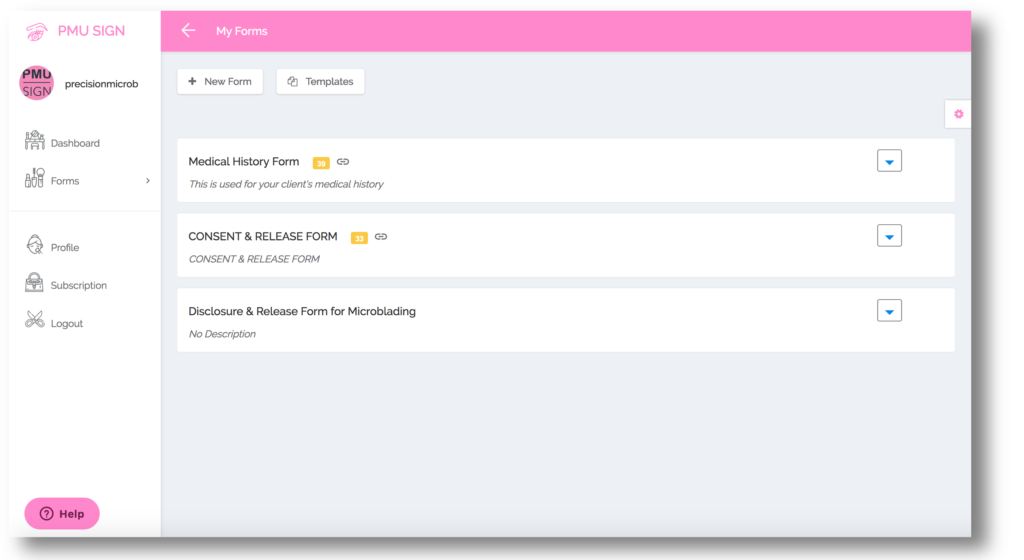Open Medical History Form title
This screenshot has width=1024, height=560.
pyautogui.click(x=244, y=162)
